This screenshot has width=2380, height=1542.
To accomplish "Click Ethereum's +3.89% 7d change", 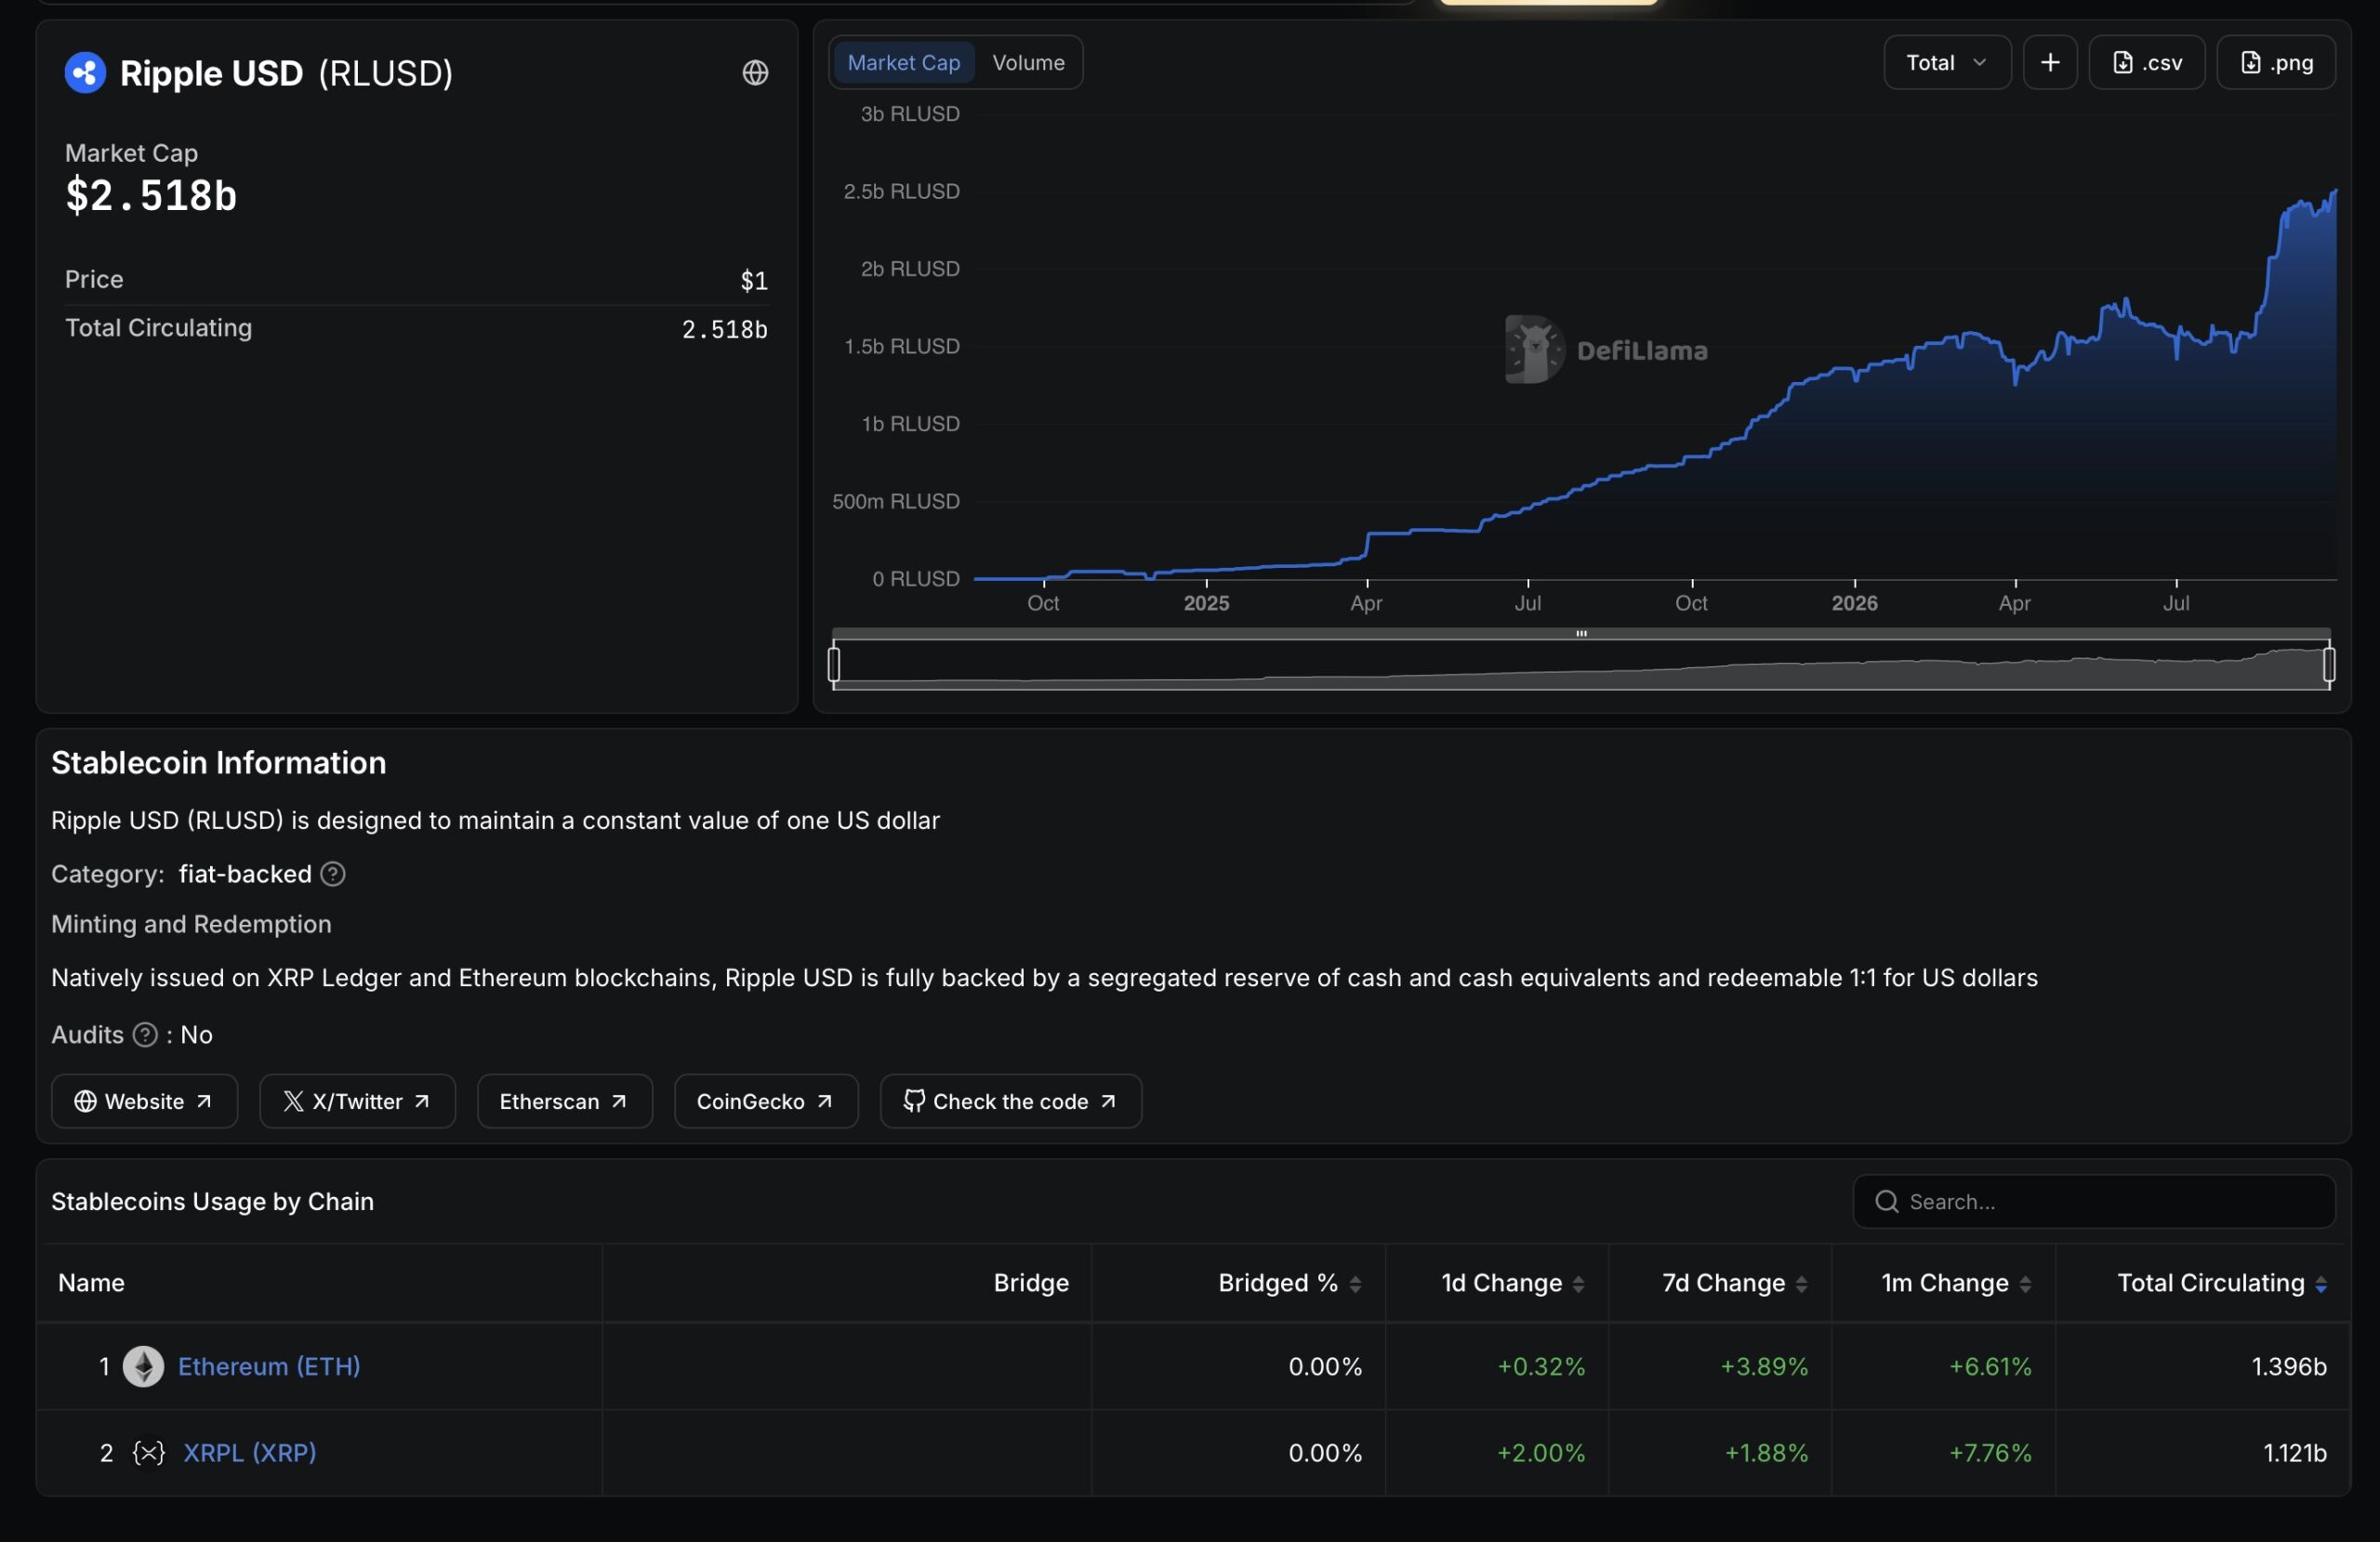I will tap(1764, 1366).
